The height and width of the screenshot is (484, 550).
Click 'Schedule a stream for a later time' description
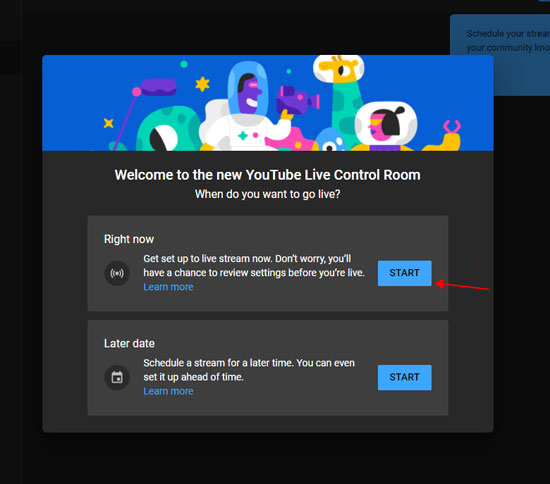pyautogui.click(x=249, y=370)
